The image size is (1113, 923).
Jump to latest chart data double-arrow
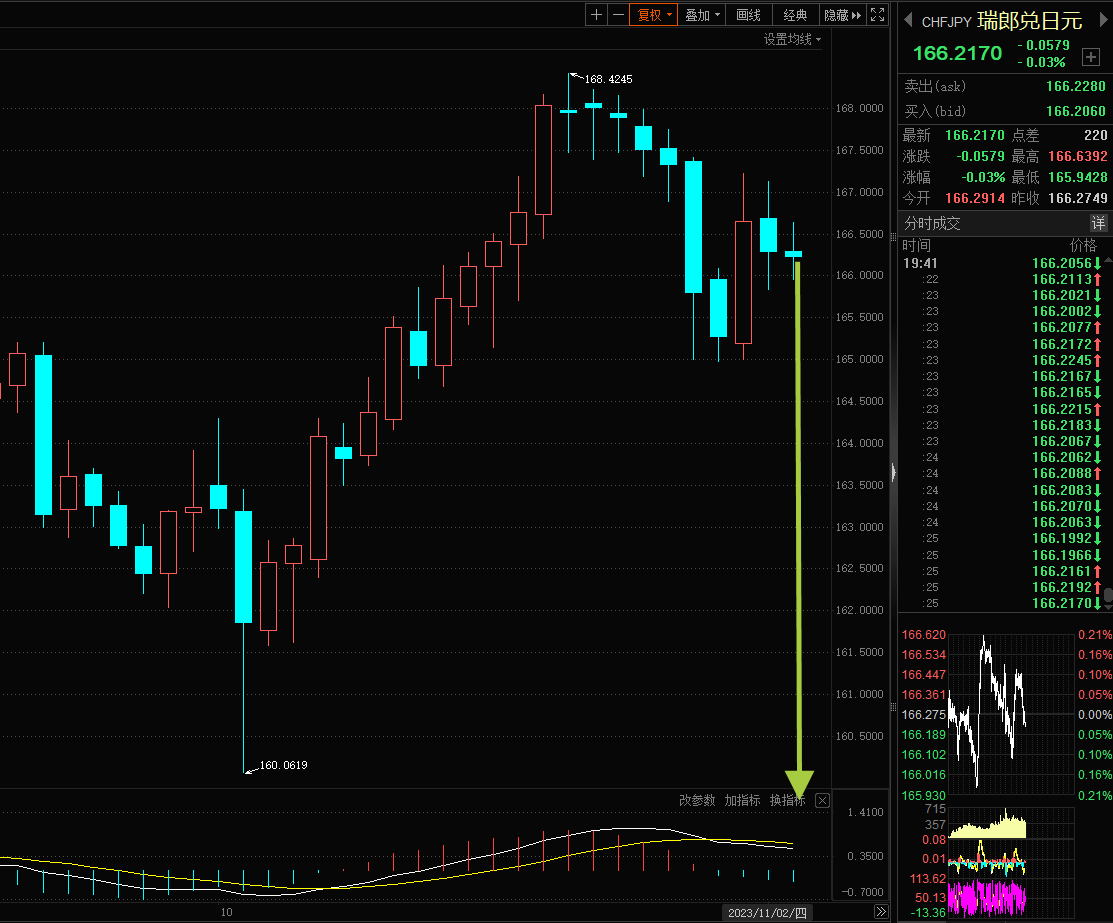pos(881,912)
